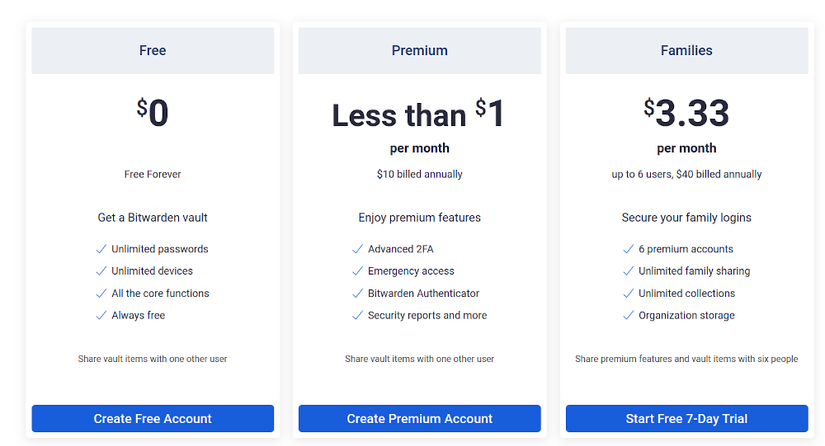Select the Families plan header
Viewport: 825px width, 446px height.
point(686,50)
